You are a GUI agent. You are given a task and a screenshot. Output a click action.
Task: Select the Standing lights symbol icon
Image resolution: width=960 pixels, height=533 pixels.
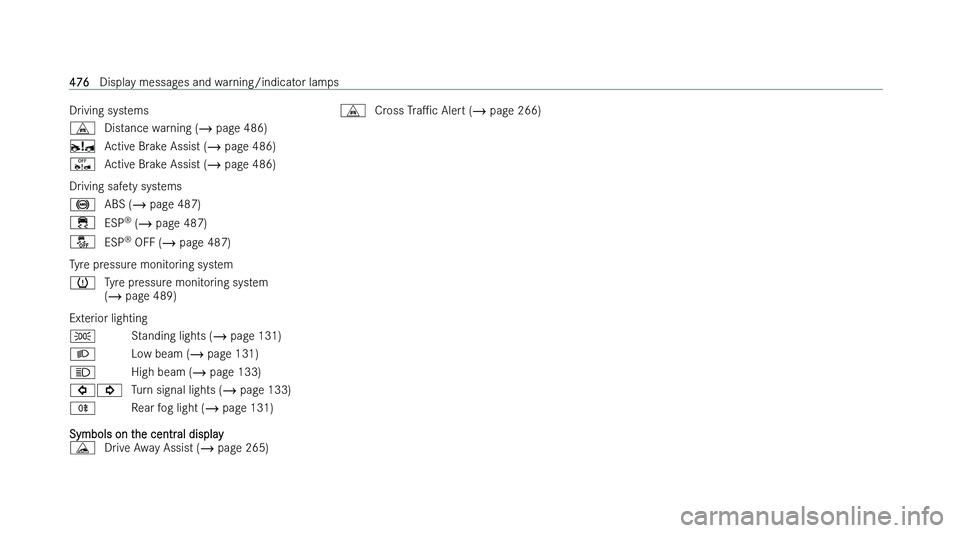(82, 336)
